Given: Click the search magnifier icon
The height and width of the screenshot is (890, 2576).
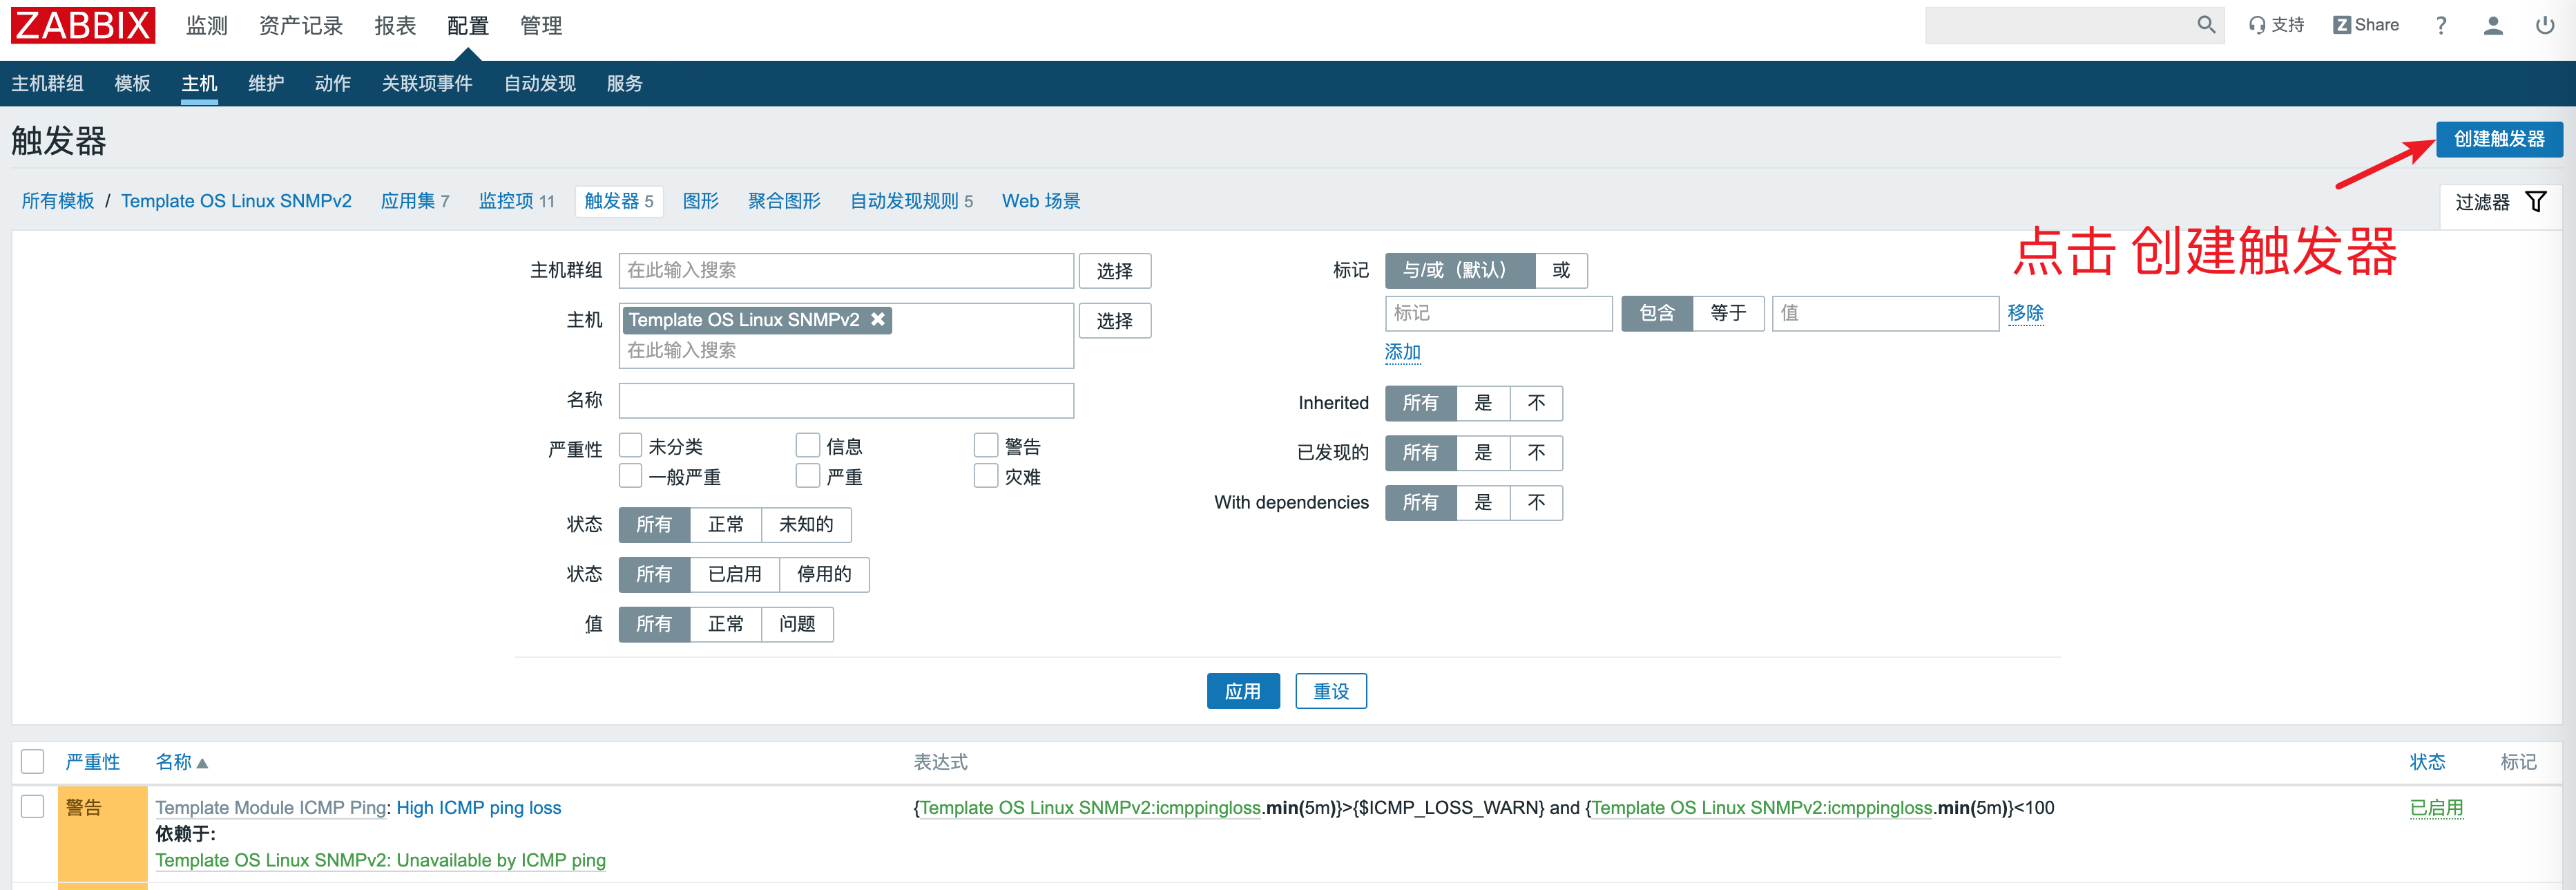Looking at the screenshot, I should (2205, 25).
